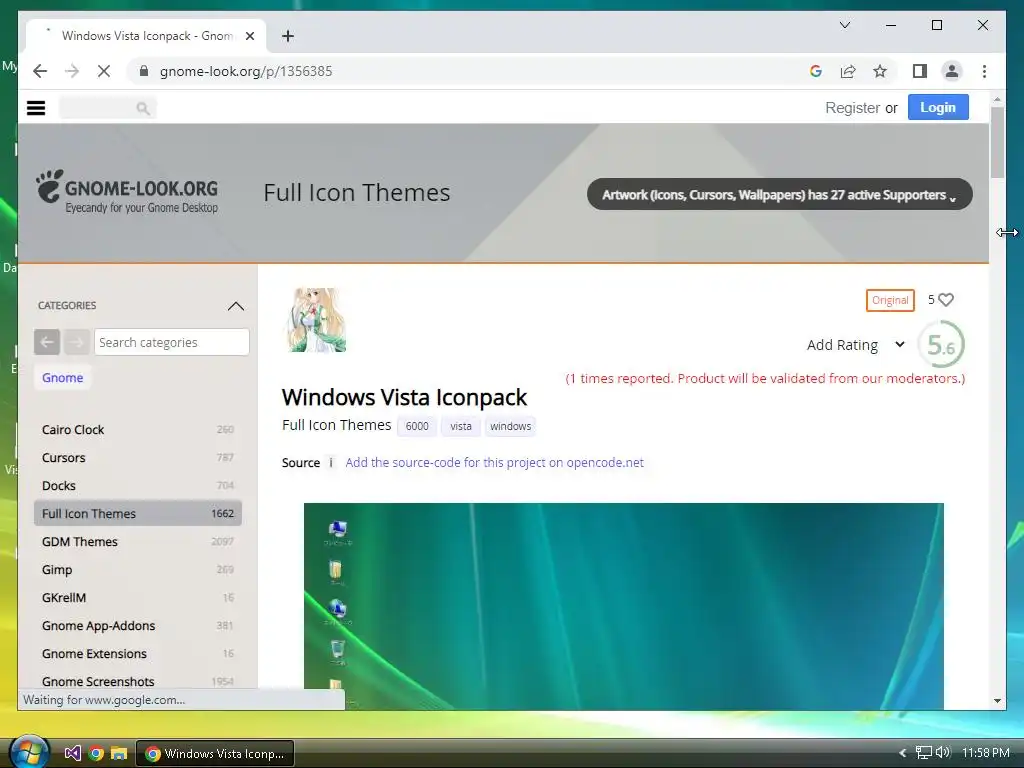Screen dimensions: 1024x768
Task: Open the Vista desktop preview screenshot
Action: 624,605
